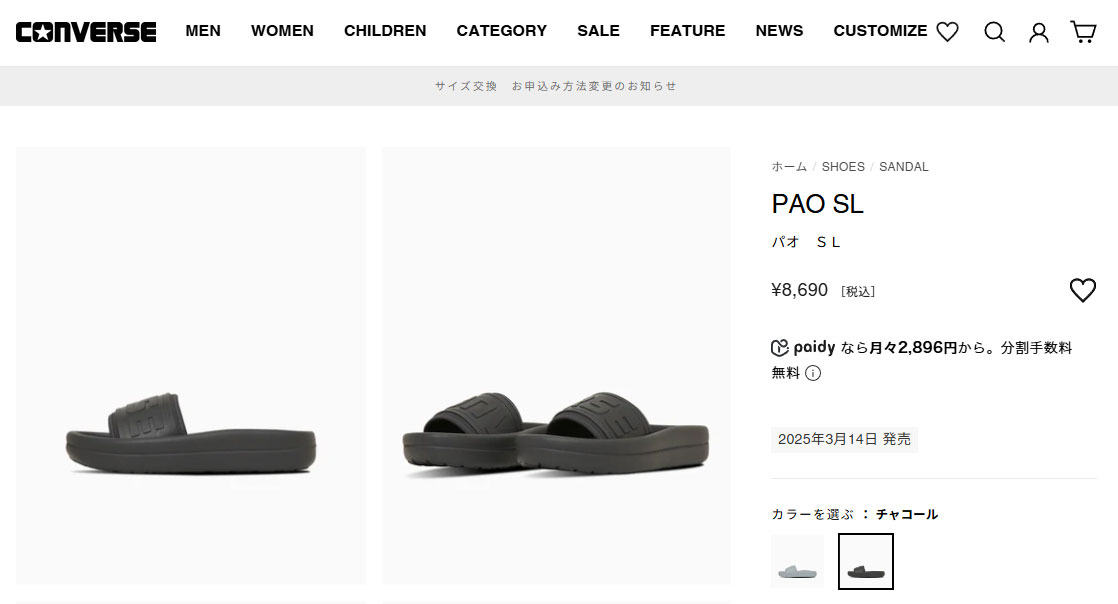
Task: Open the CHILDREN menu
Action: [385, 31]
